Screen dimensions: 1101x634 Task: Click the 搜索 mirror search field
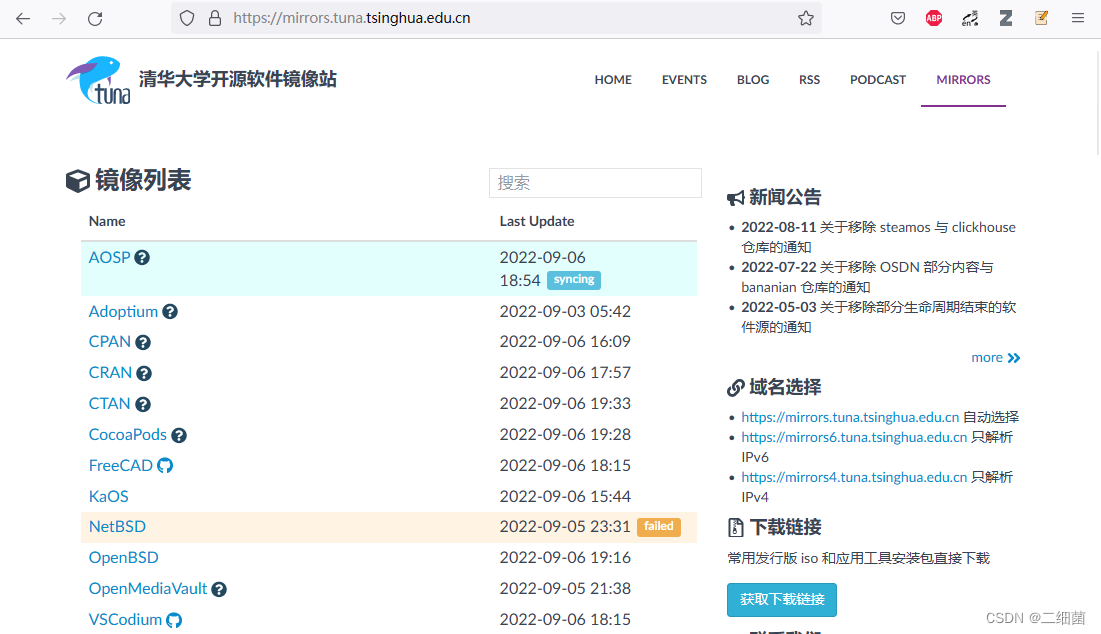click(595, 183)
